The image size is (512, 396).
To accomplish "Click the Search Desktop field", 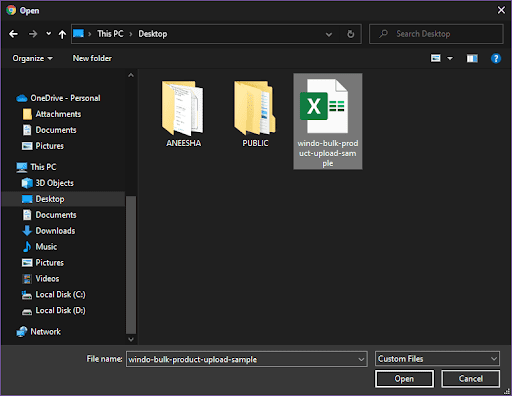I will pyautogui.click(x=436, y=34).
